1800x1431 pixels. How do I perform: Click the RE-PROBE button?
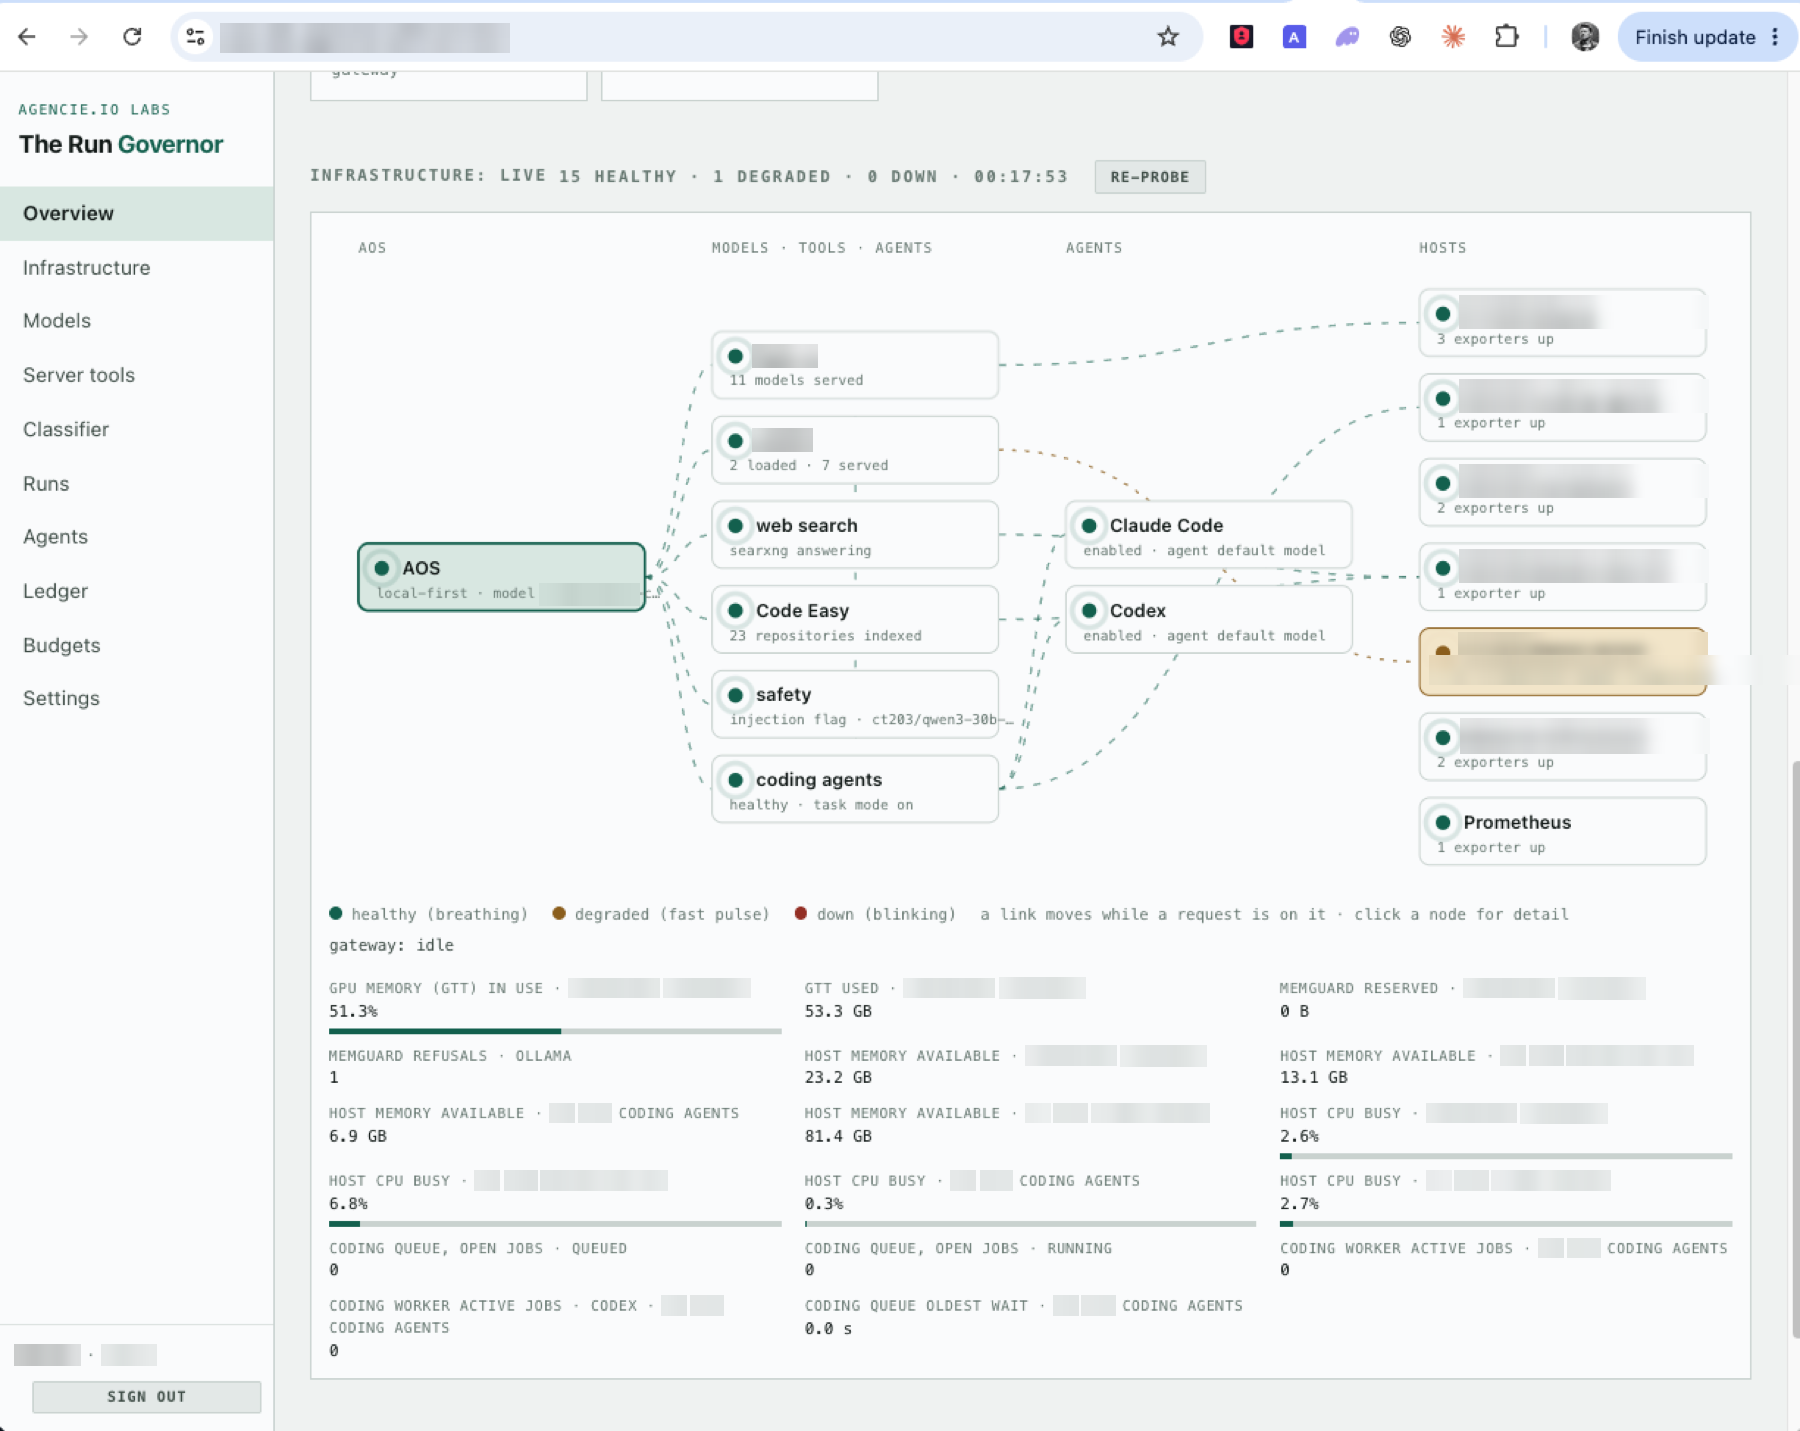(1150, 177)
